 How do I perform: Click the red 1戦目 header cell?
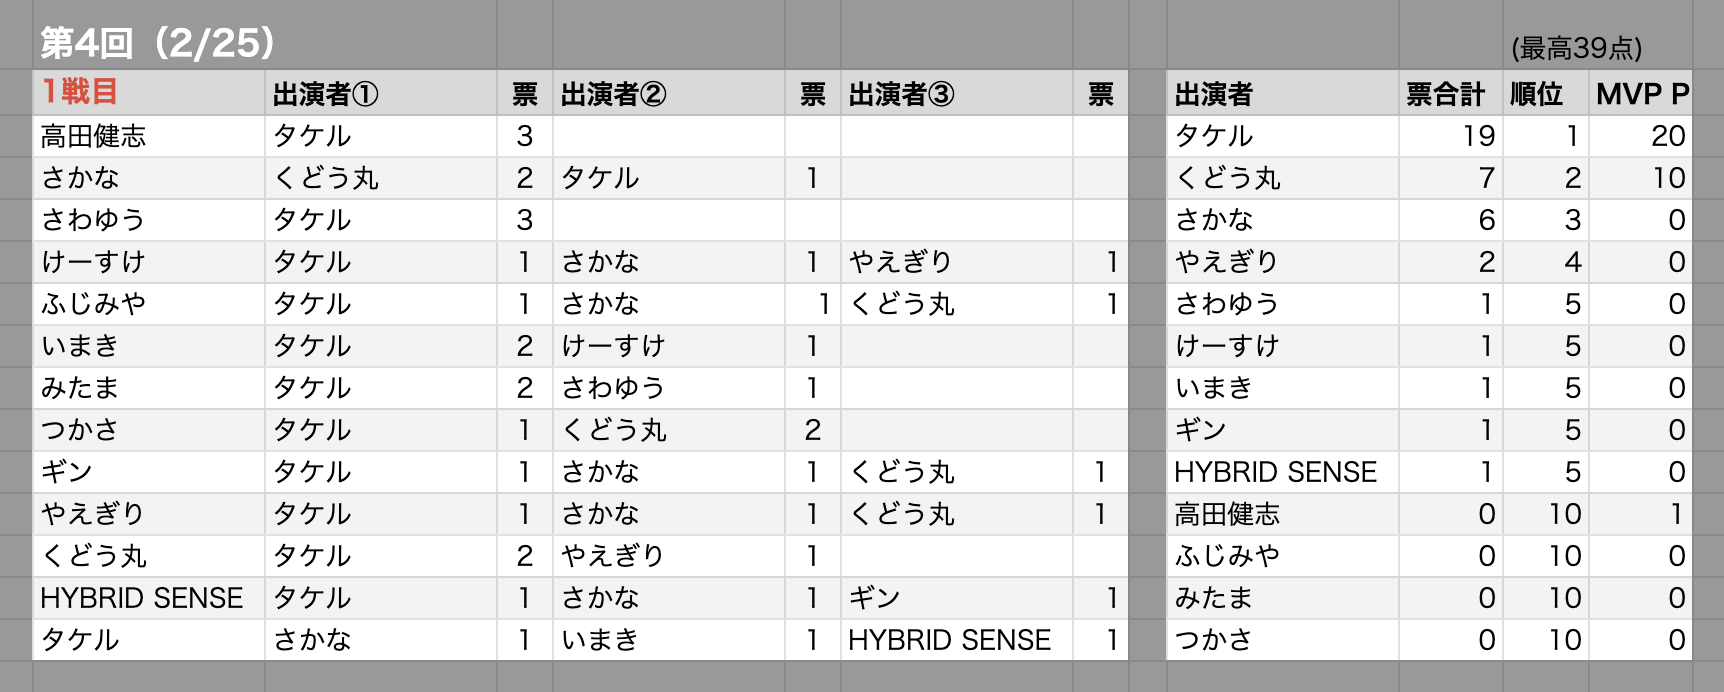pyautogui.click(x=149, y=93)
